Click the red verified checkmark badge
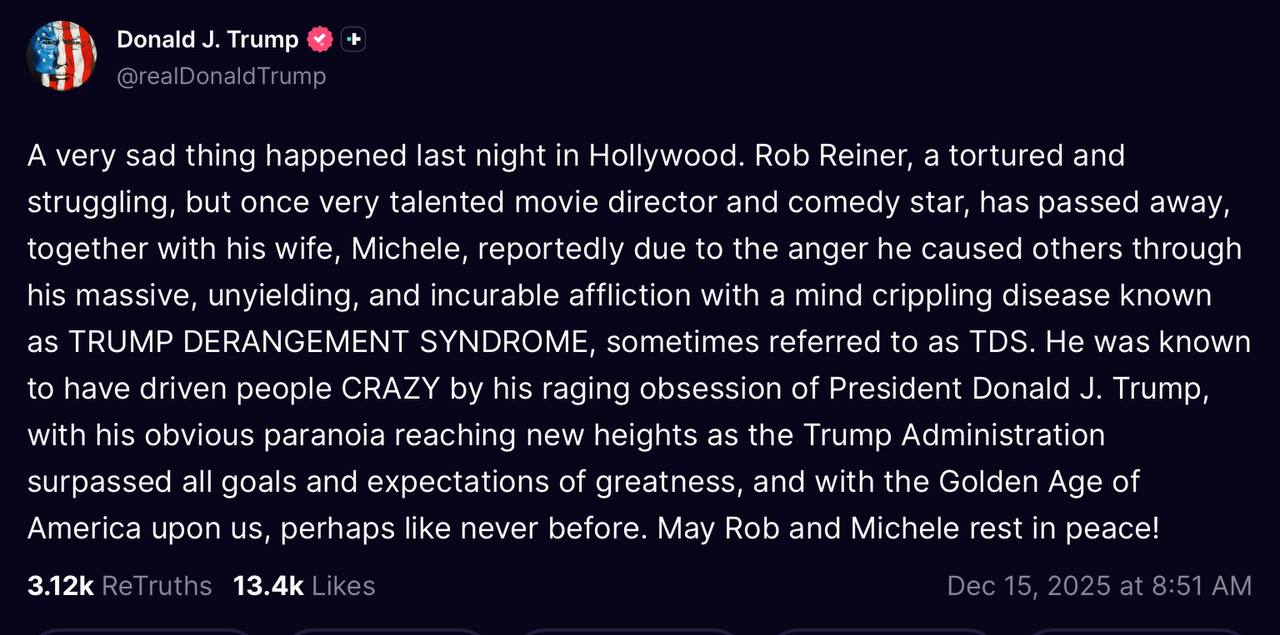 [x=319, y=40]
